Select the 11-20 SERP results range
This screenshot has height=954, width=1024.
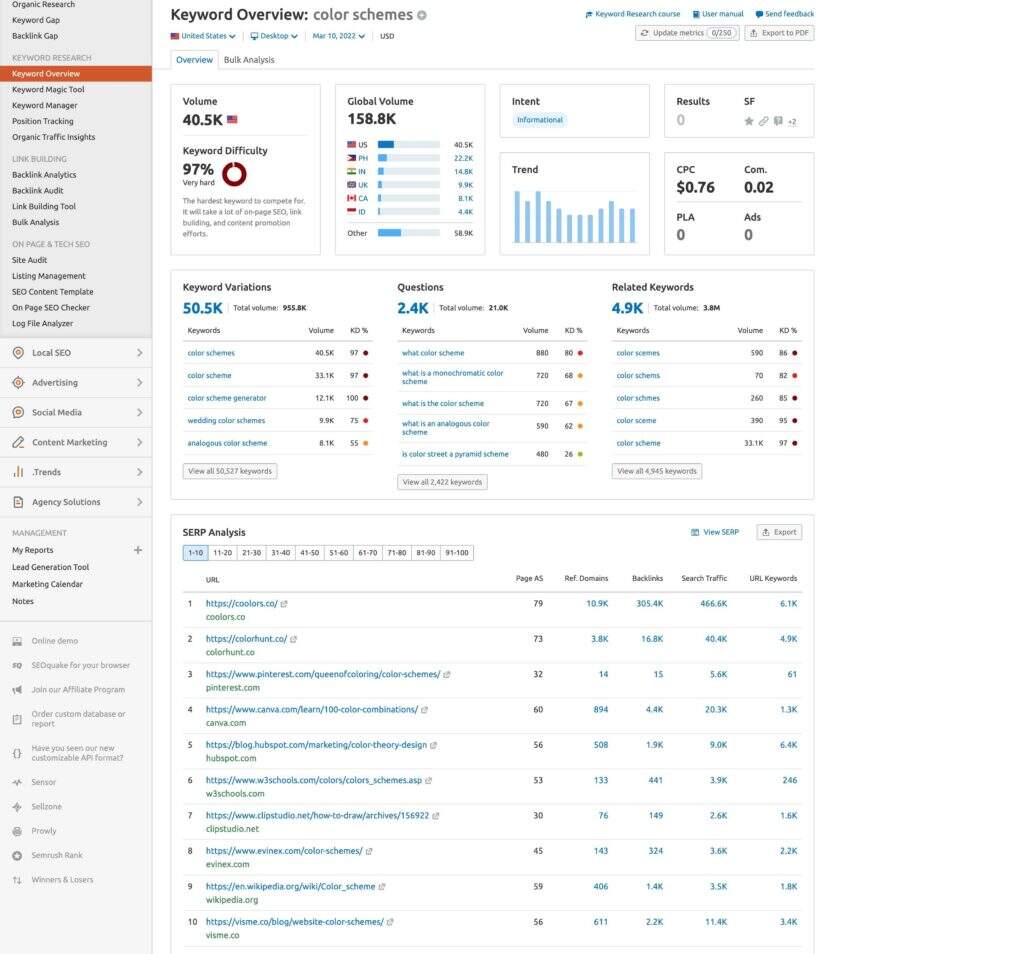(223, 553)
